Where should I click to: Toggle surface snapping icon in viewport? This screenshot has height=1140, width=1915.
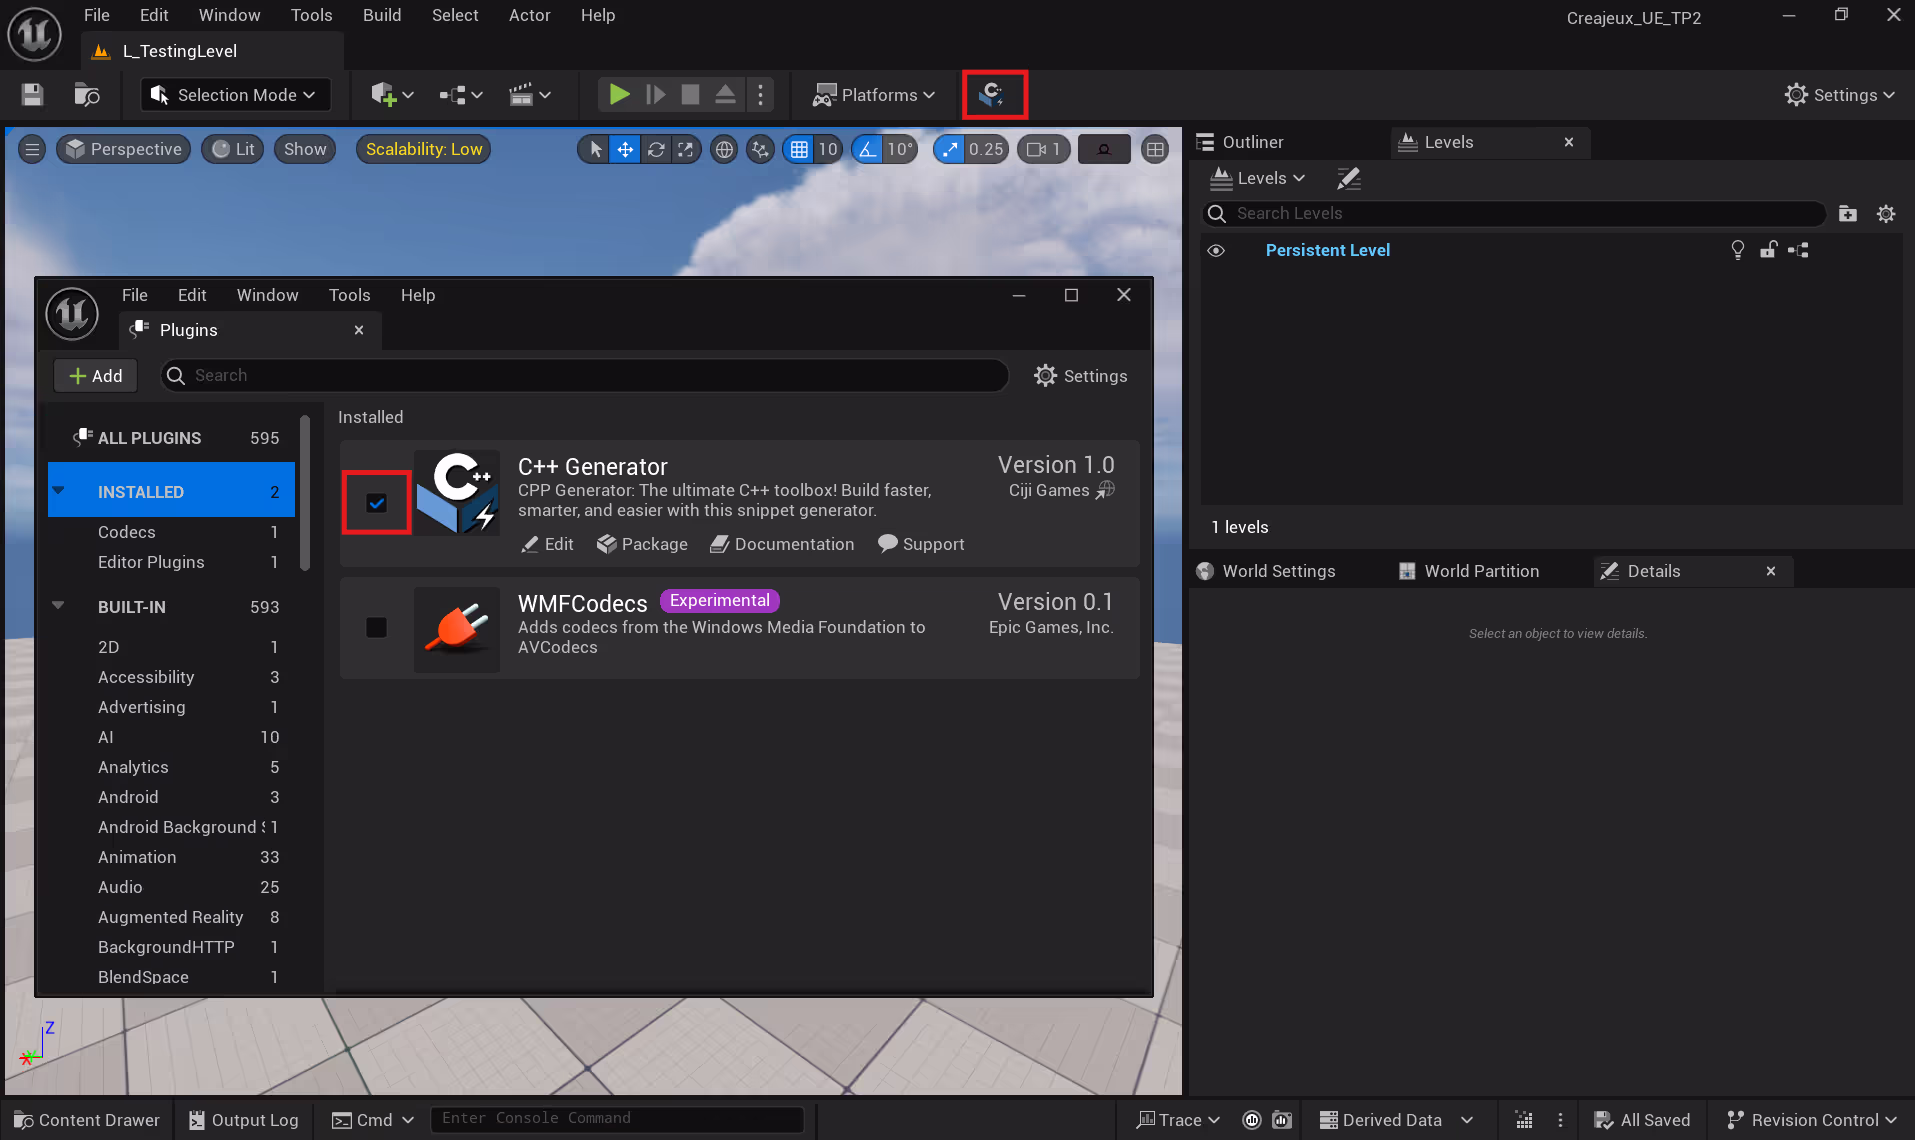[761, 149]
